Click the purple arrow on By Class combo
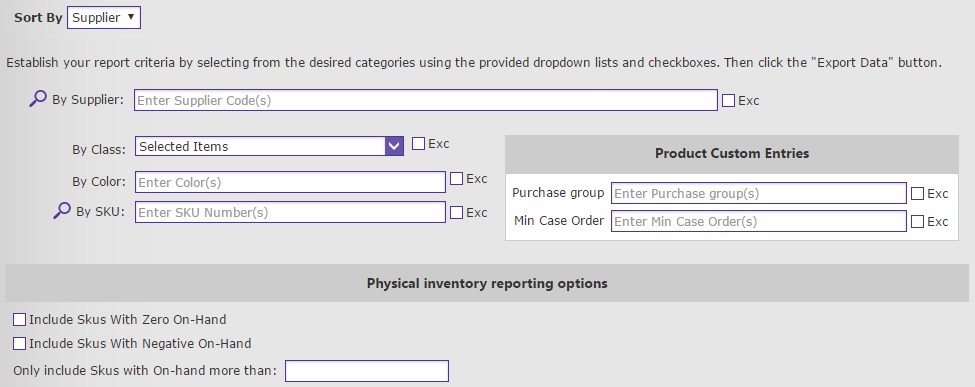 (394, 146)
